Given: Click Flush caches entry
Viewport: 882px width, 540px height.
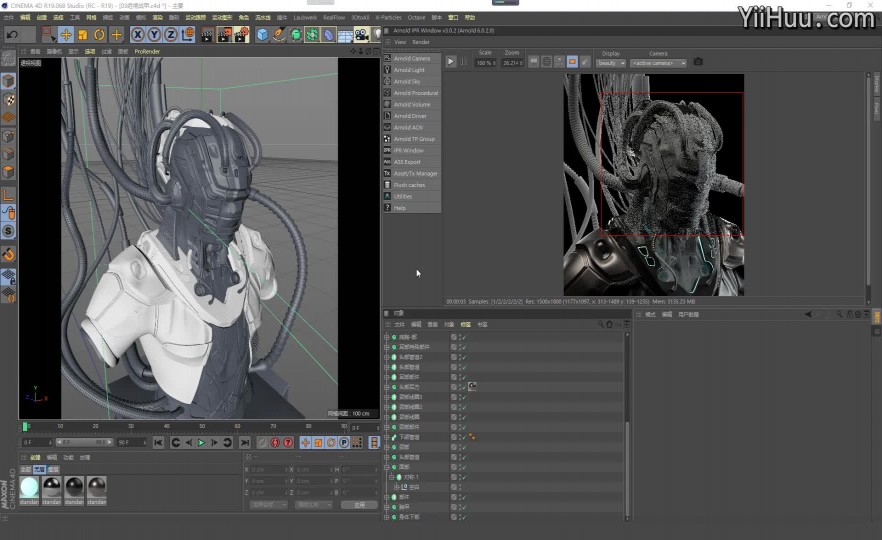Looking at the screenshot, I should 412,185.
